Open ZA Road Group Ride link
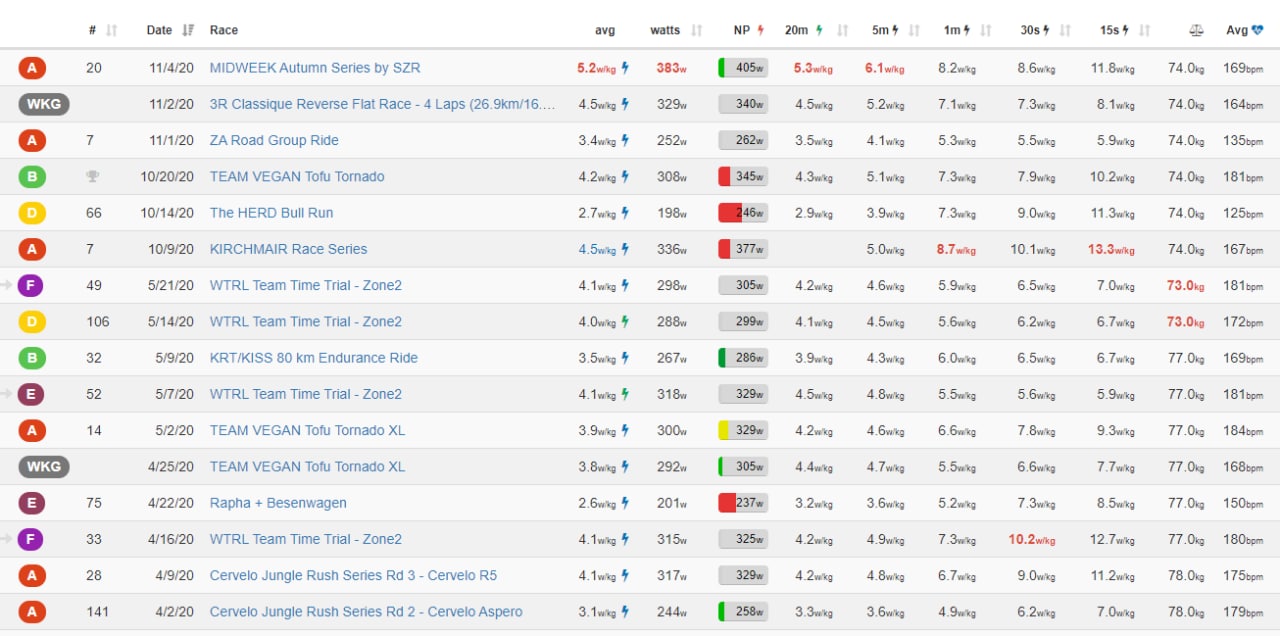The image size is (1280, 636). point(274,140)
